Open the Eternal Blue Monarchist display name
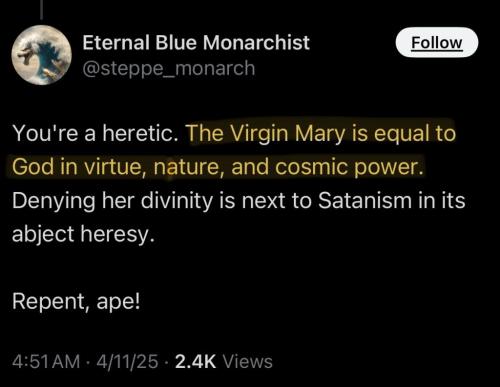Screen dimensions: 500x387 (x=196, y=43)
